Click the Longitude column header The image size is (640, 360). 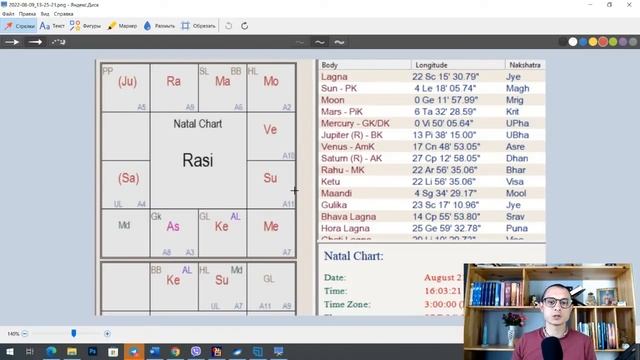pos(458,65)
